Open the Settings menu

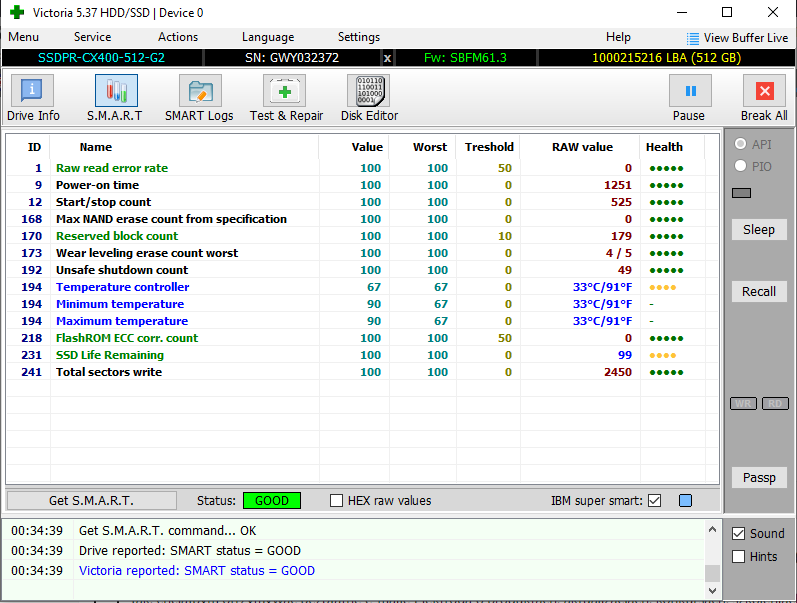point(359,37)
